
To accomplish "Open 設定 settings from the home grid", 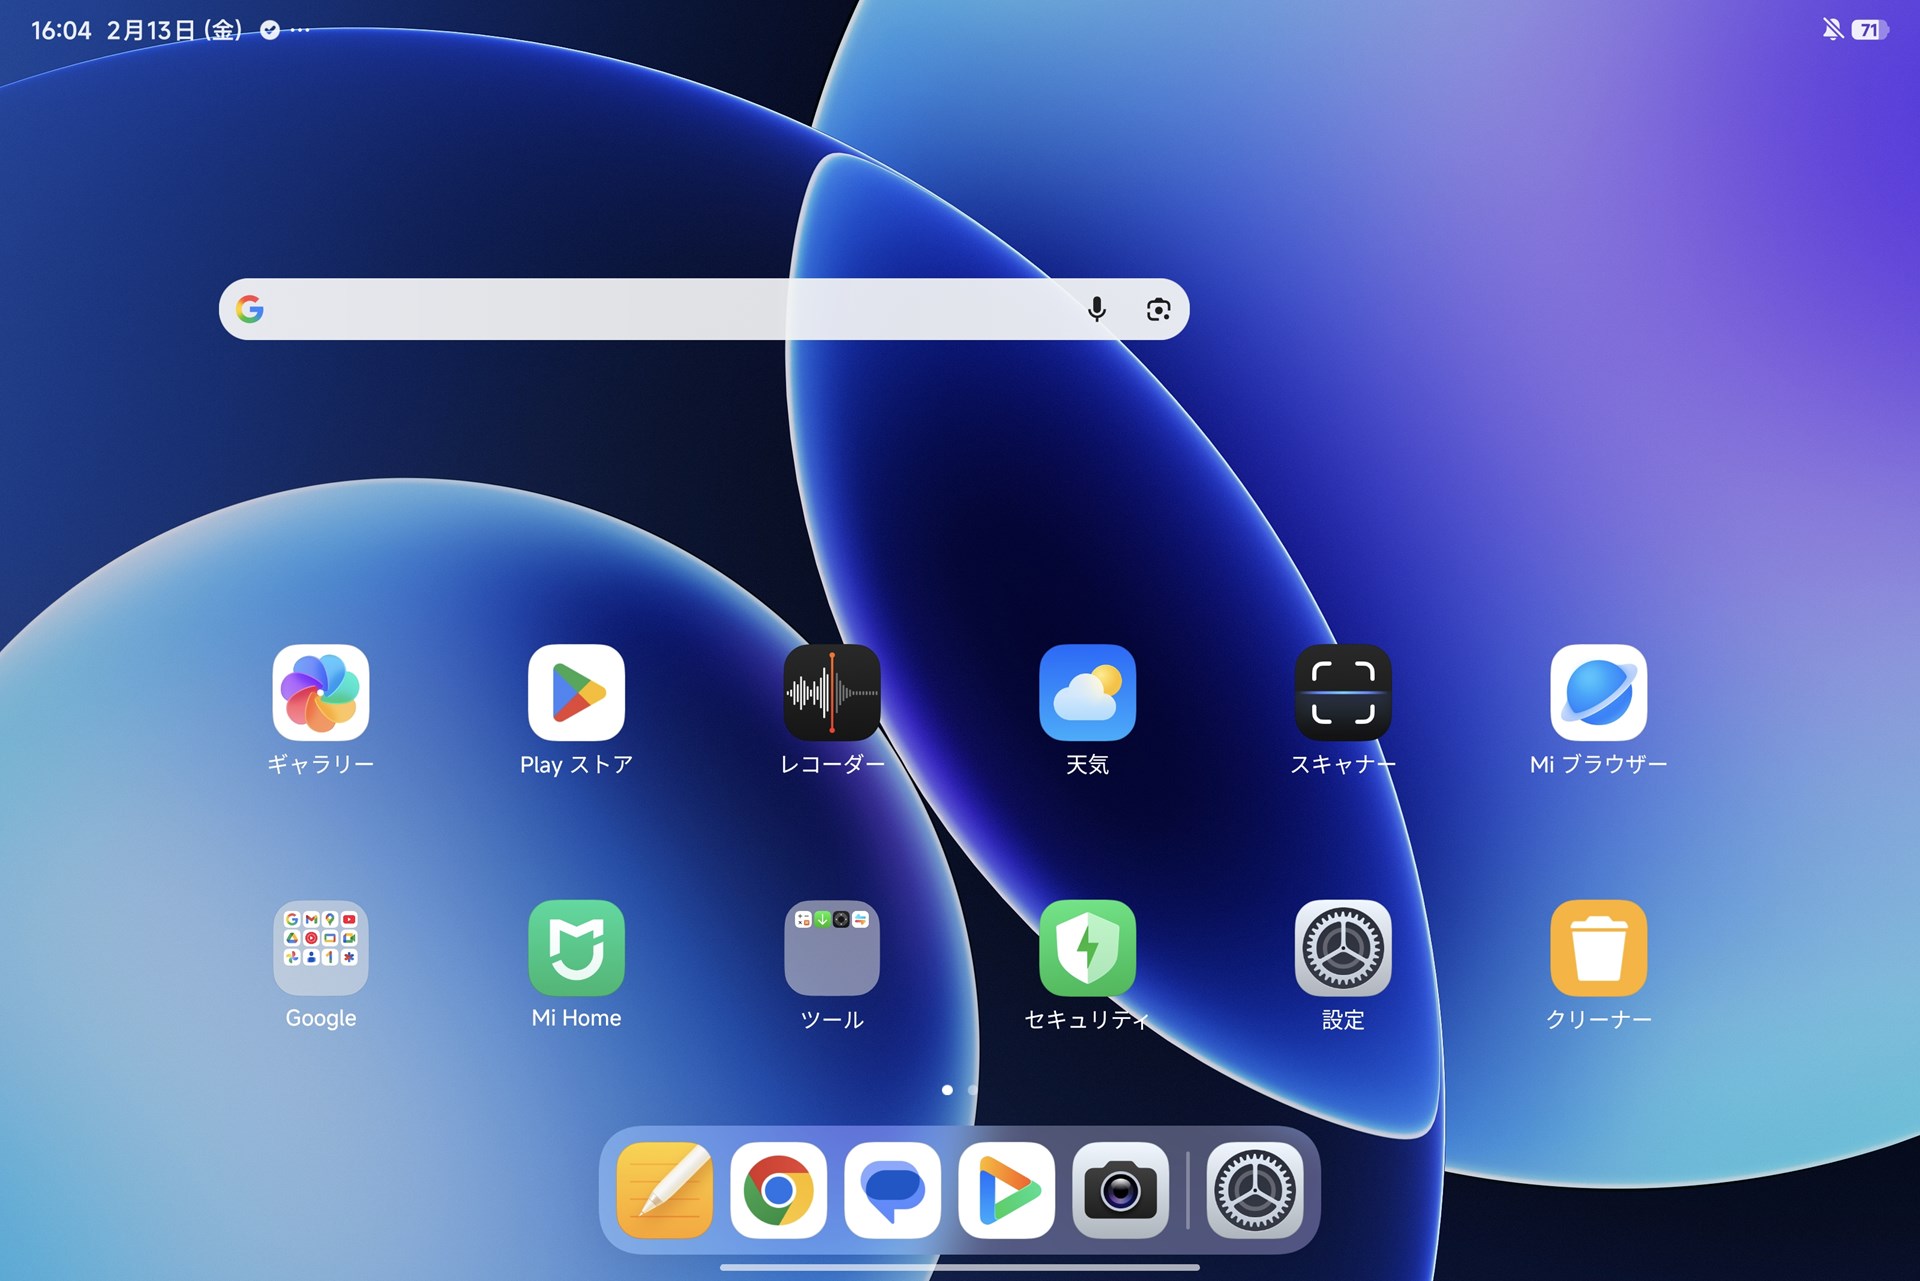I will pyautogui.click(x=1342, y=947).
